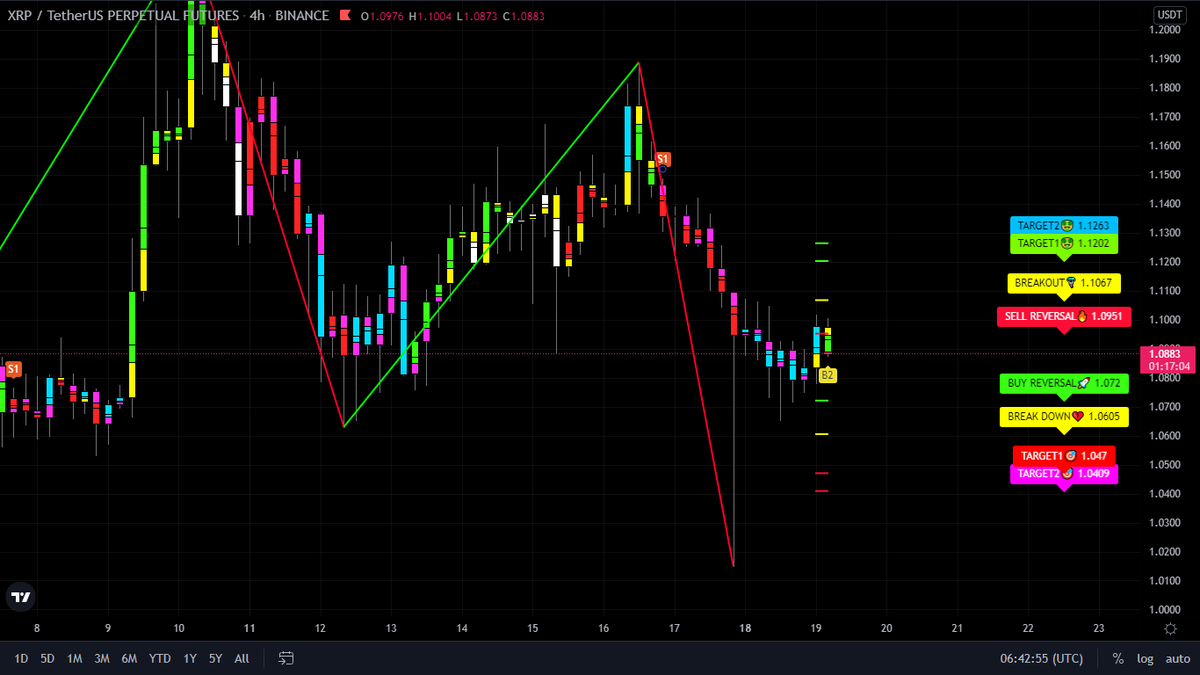
Task: Toggle auto scale mode
Action: 1177,659
